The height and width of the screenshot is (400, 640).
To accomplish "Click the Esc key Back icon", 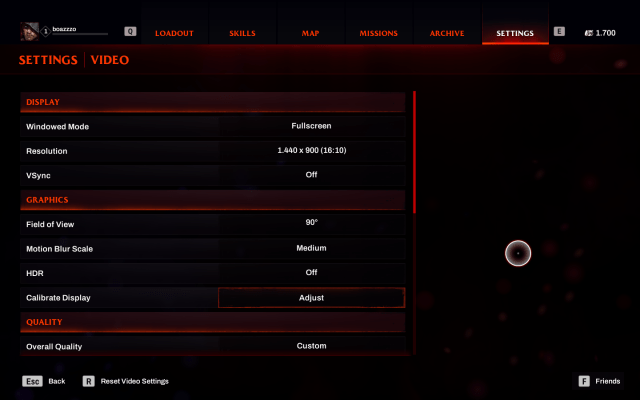I will [32, 381].
